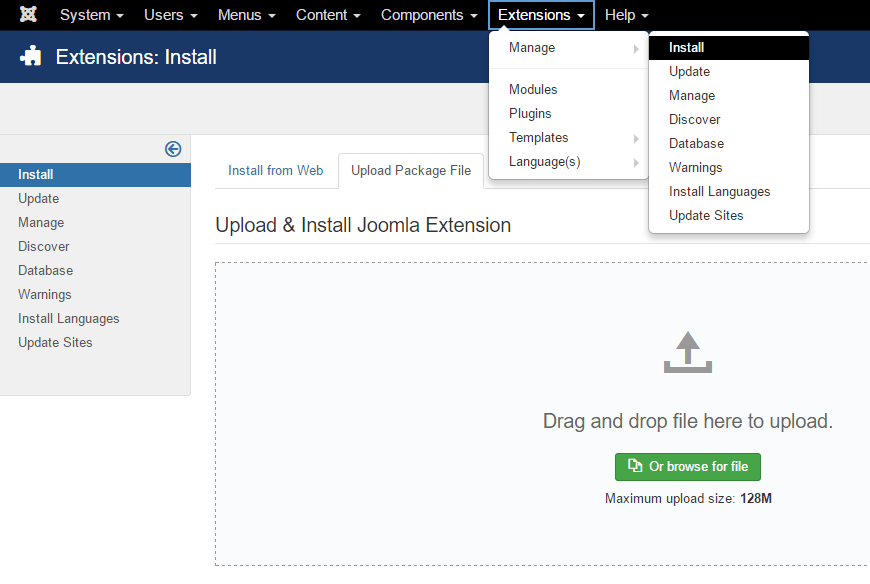The height and width of the screenshot is (584, 870).
Task: Click the 'Upload & Install Joomla Extension' heading
Action: (363, 225)
